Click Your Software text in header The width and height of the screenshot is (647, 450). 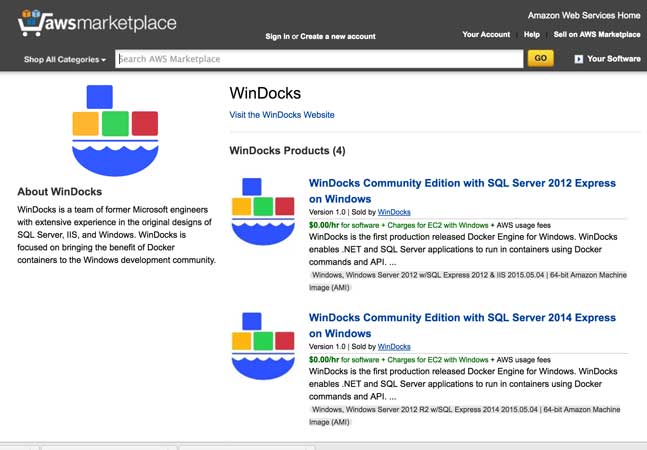[614, 59]
